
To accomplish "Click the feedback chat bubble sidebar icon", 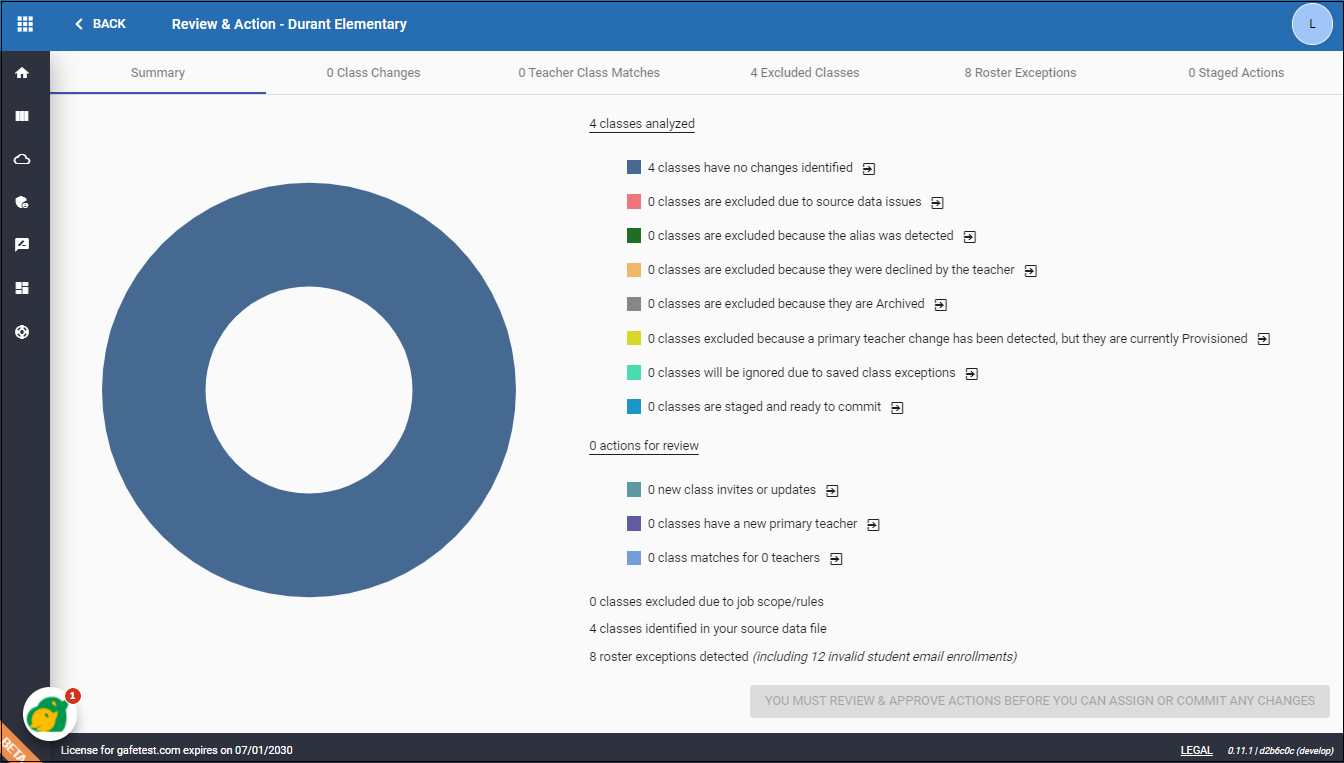I will (x=22, y=245).
